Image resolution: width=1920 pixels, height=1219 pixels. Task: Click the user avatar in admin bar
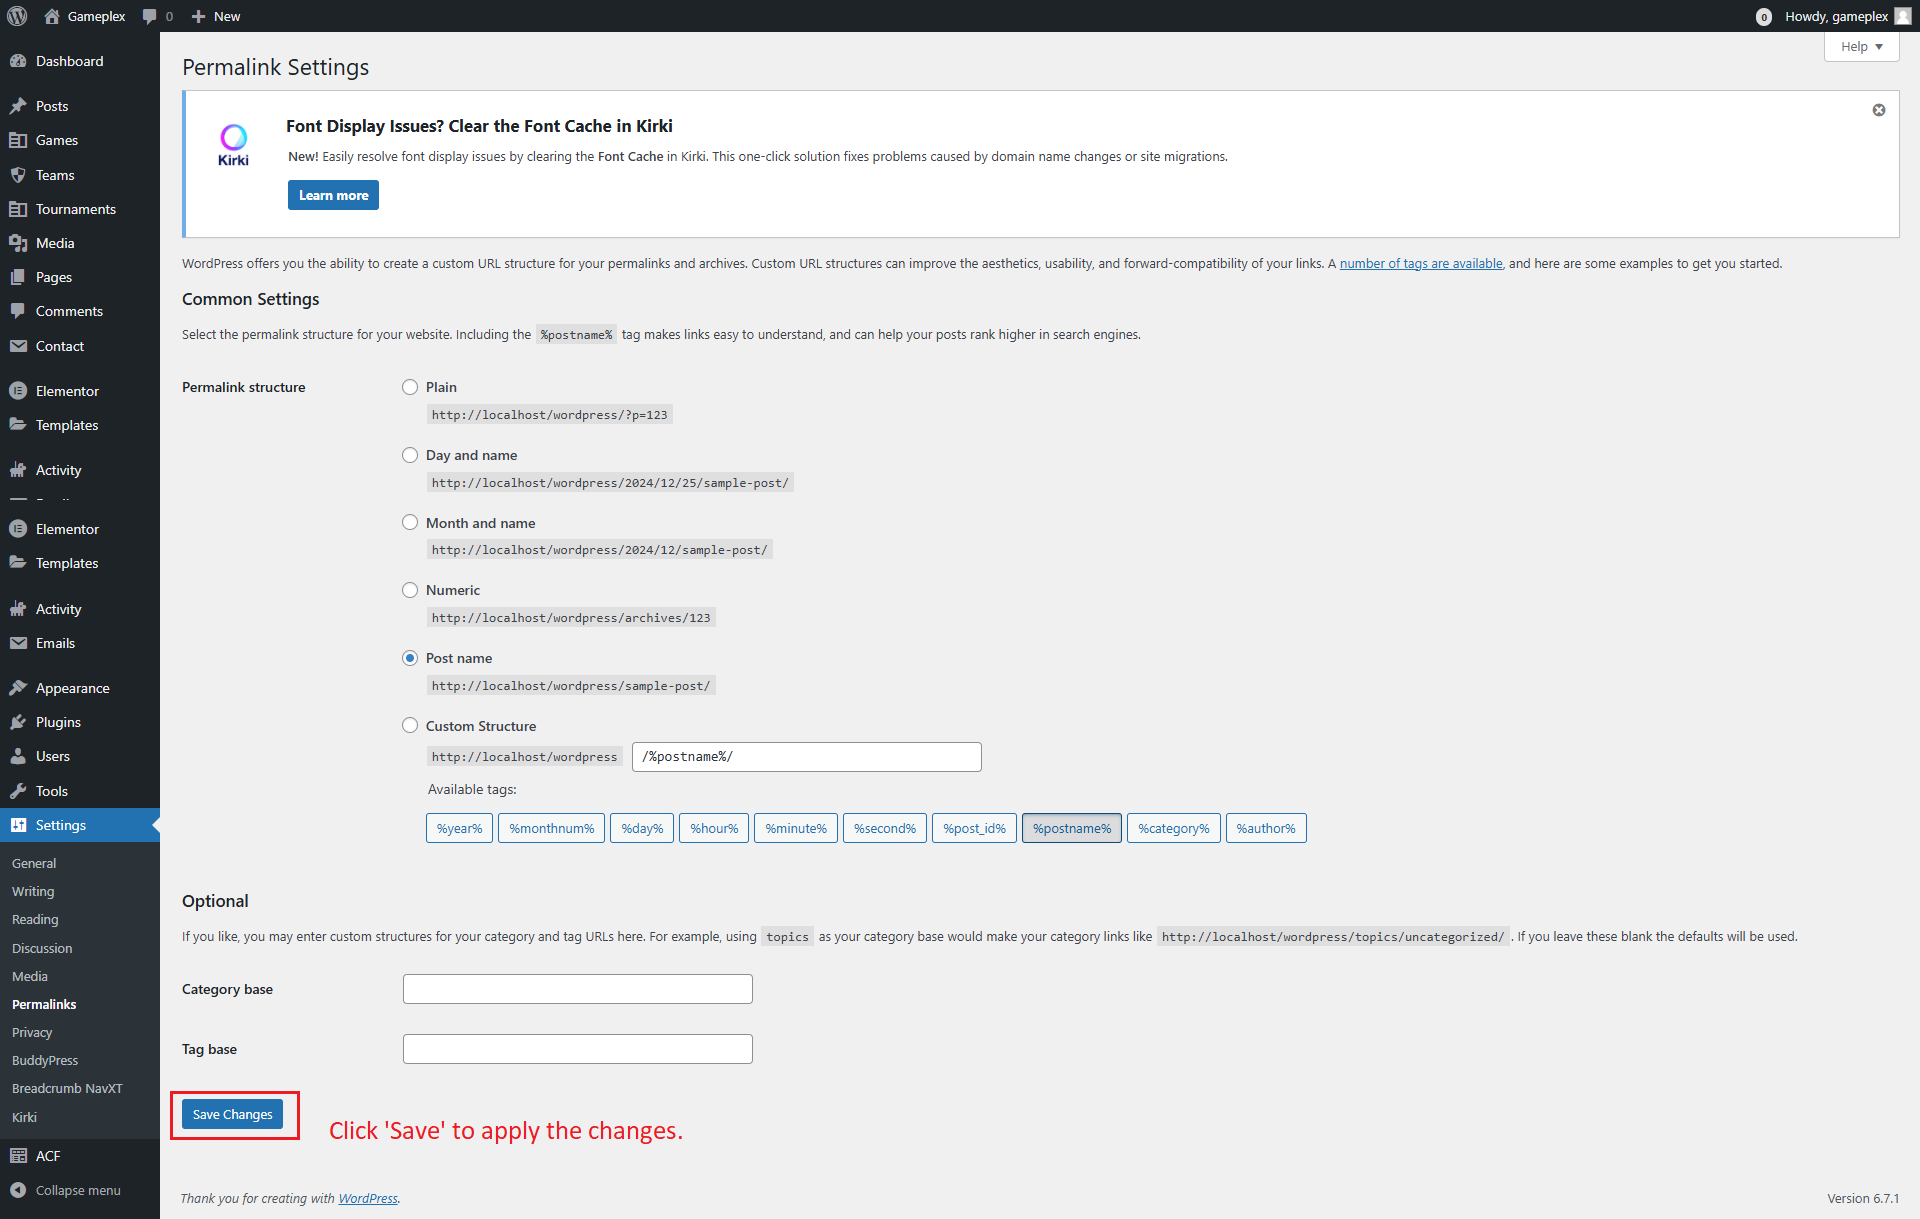[x=1902, y=16]
